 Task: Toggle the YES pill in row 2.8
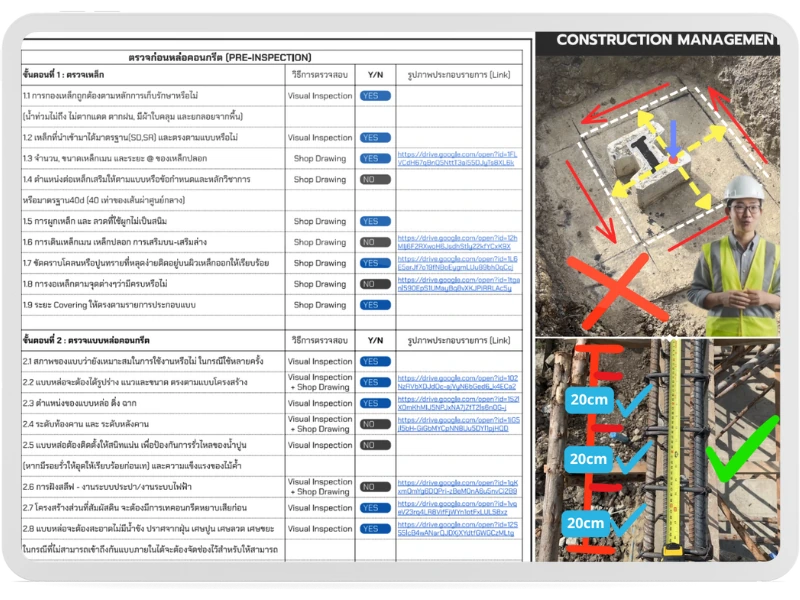[x=375, y=529]
